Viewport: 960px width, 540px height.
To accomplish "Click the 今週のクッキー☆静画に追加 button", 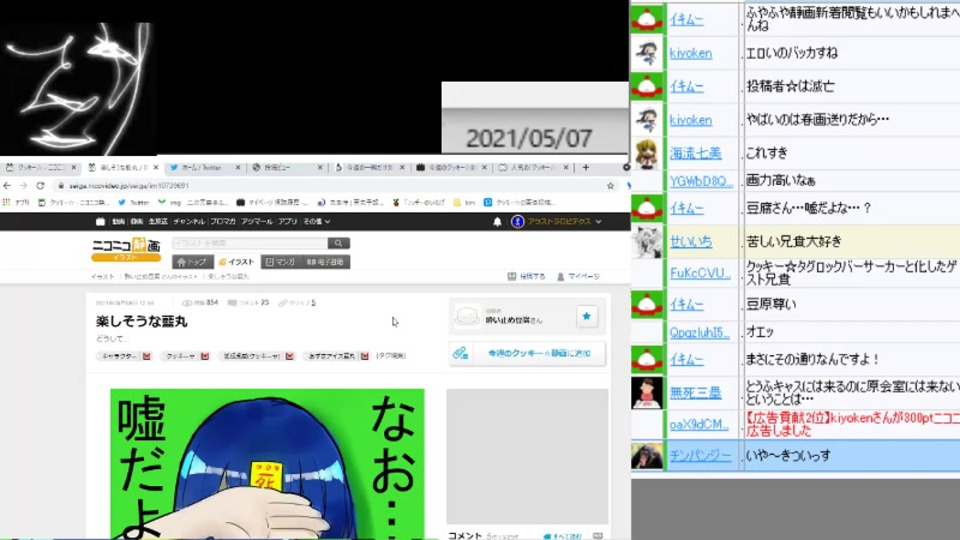I will click(527, 353).
